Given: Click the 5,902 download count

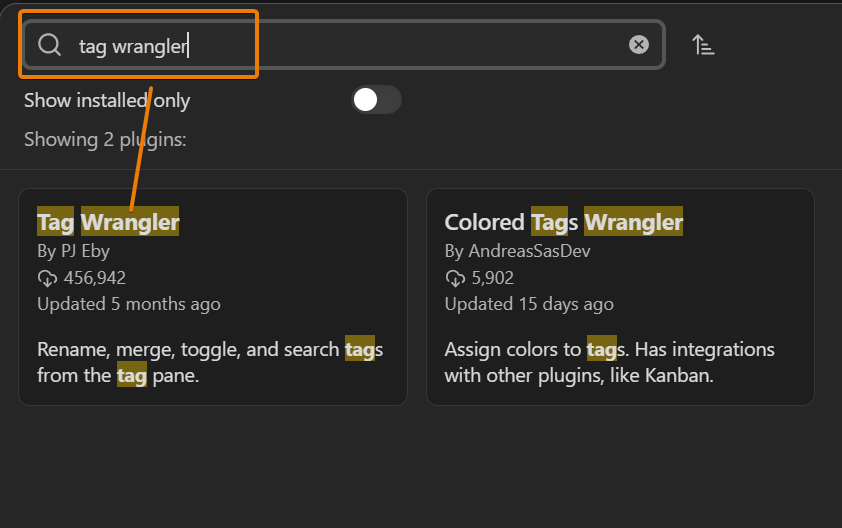Looking at the screenshot, I should tap(491, 278).
